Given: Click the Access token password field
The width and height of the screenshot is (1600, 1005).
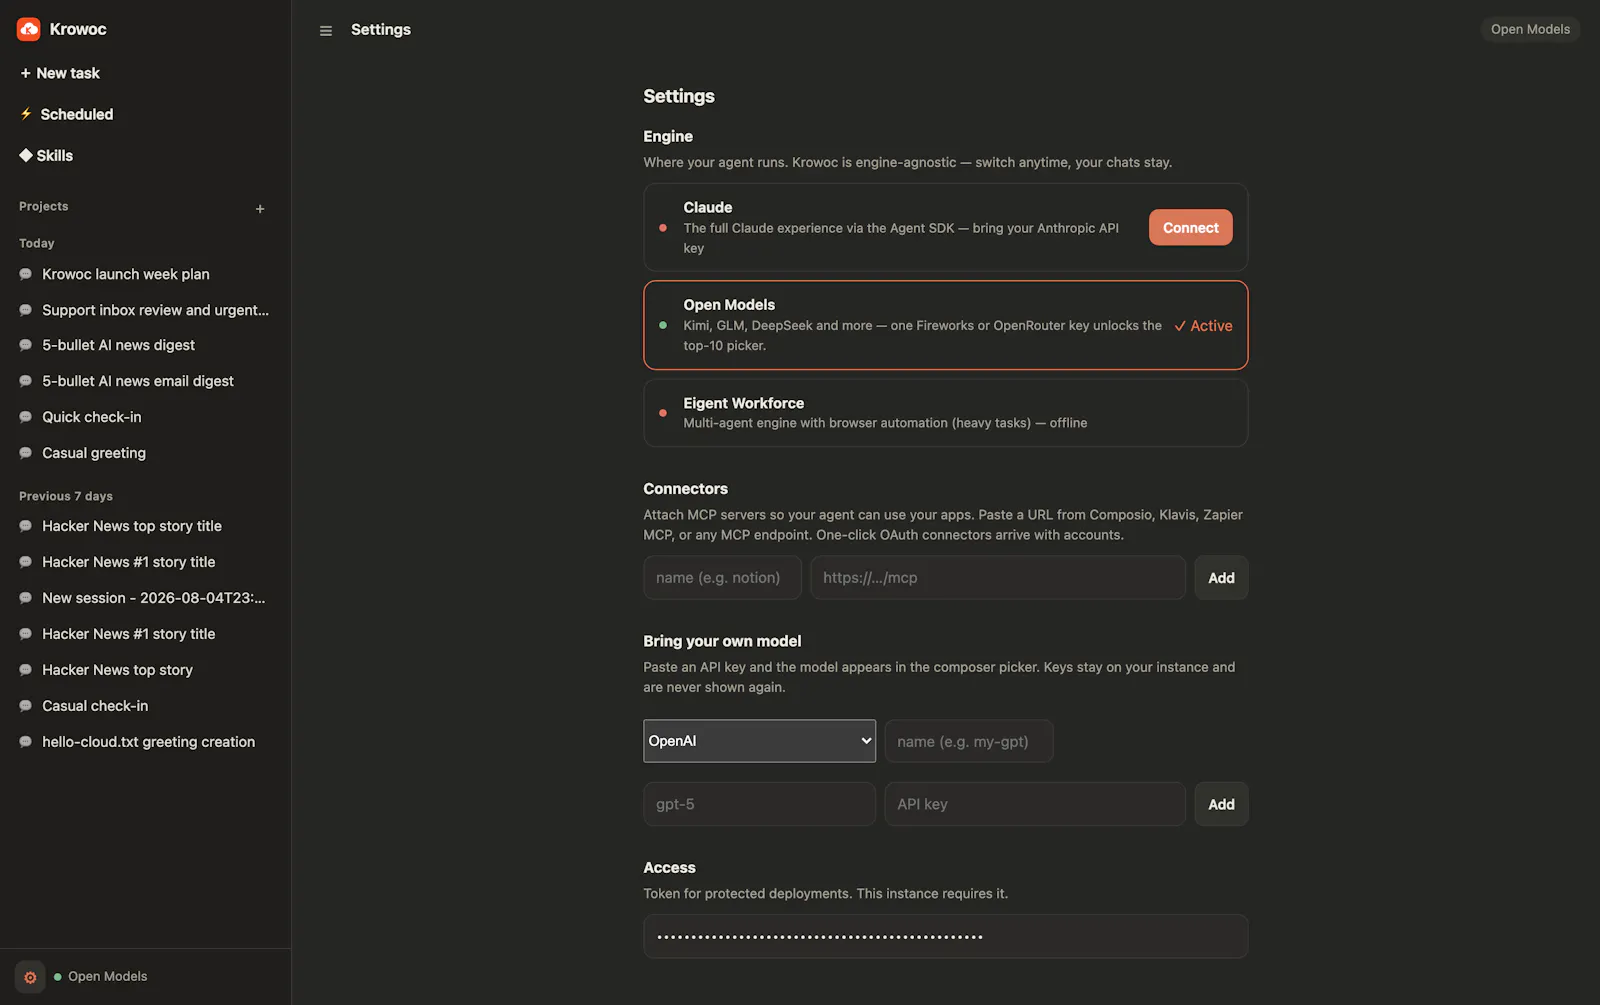Looking at the screenshot, I should pos(945,936).
